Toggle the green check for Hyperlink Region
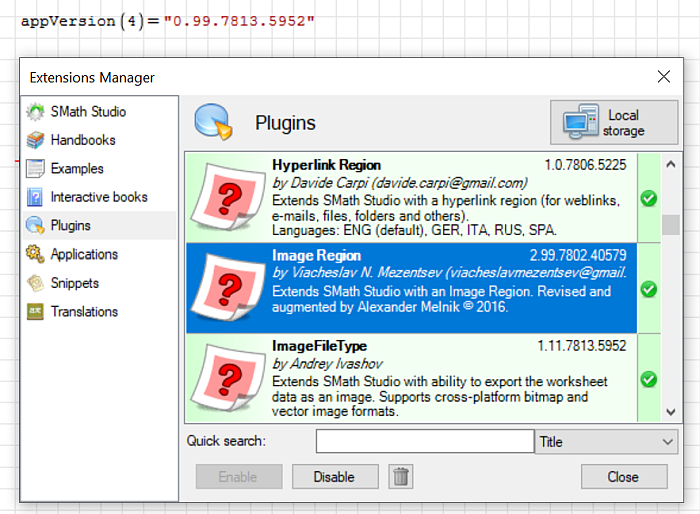 pyautogui.click(x=648, y=198)
